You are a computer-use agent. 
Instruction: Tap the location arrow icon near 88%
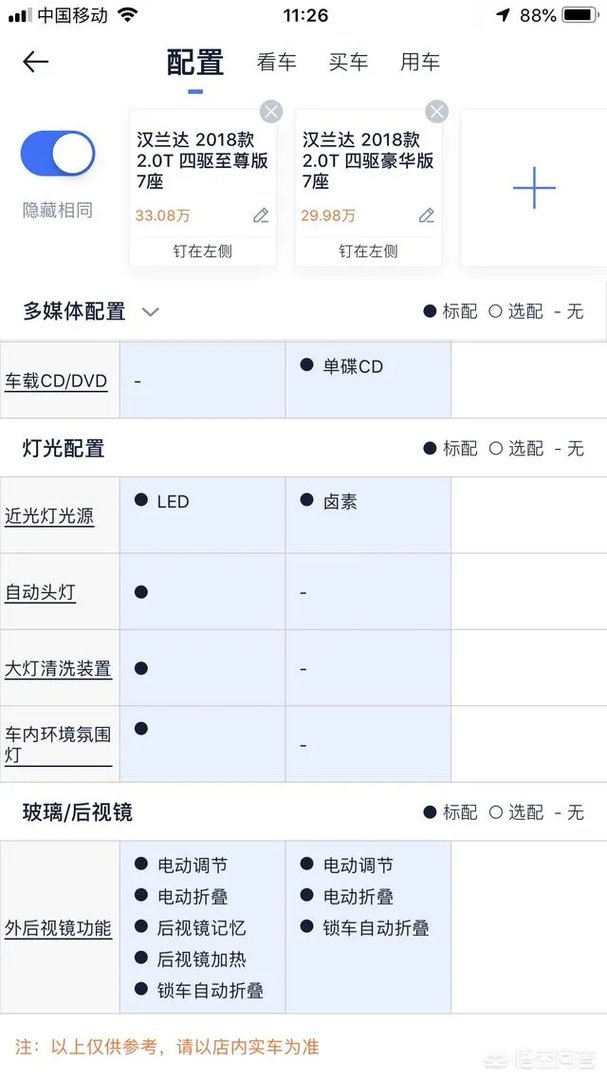(x=502, y=14)
